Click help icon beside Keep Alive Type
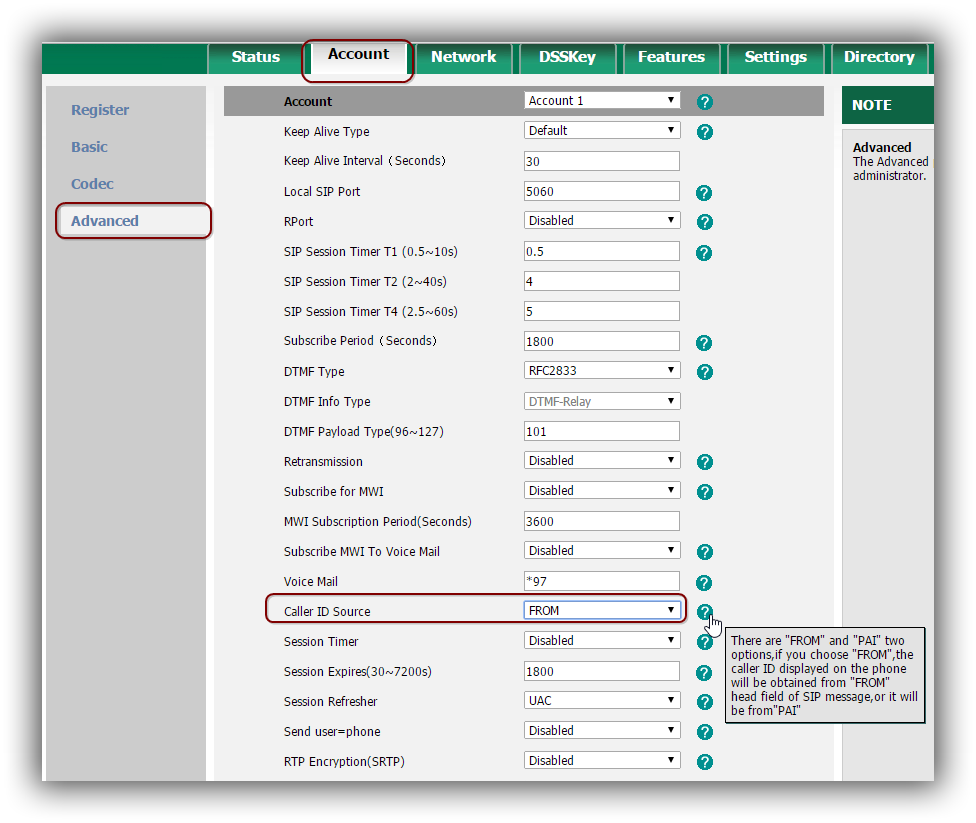 click(x=704, y=132)
